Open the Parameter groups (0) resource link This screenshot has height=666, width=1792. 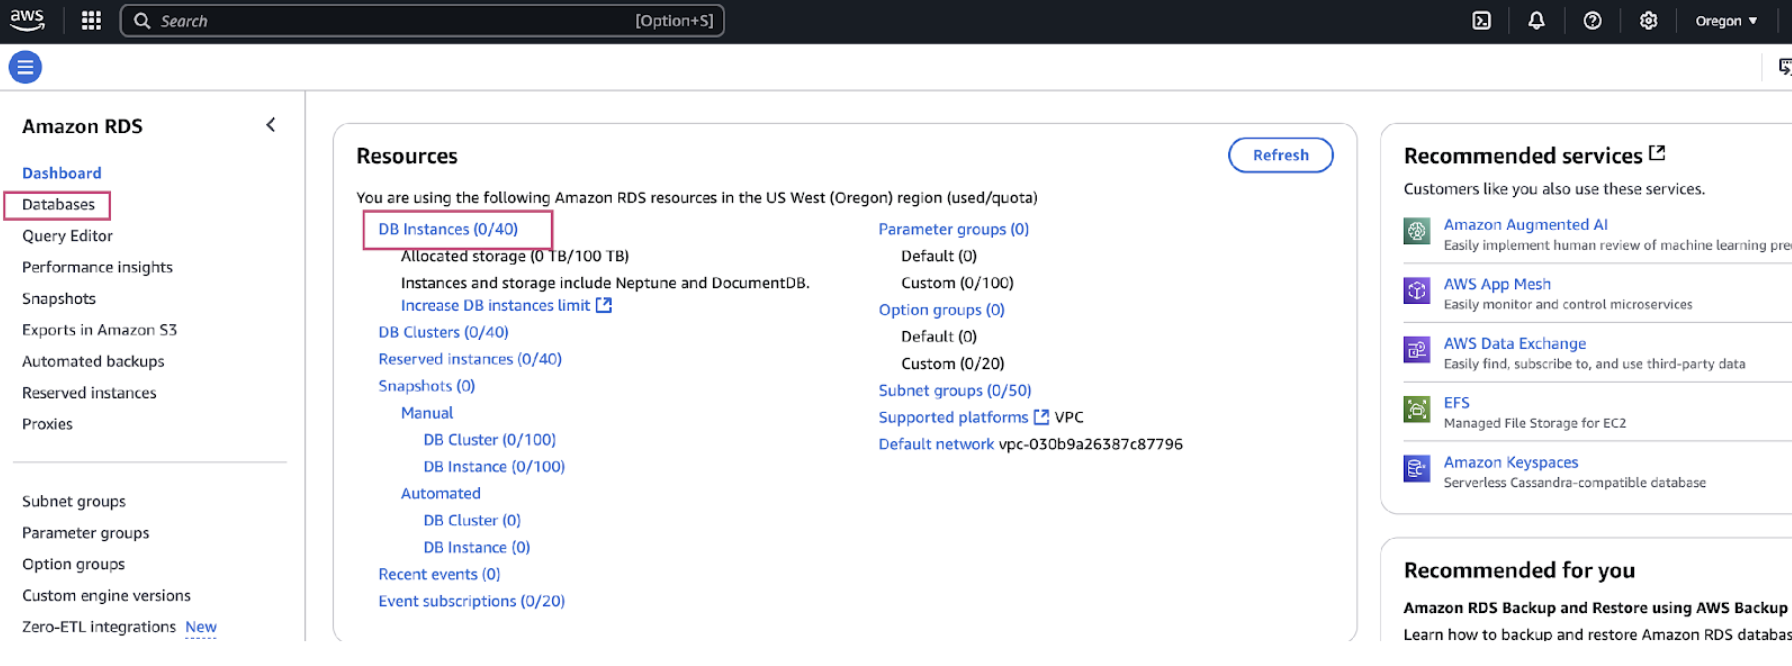954,229
